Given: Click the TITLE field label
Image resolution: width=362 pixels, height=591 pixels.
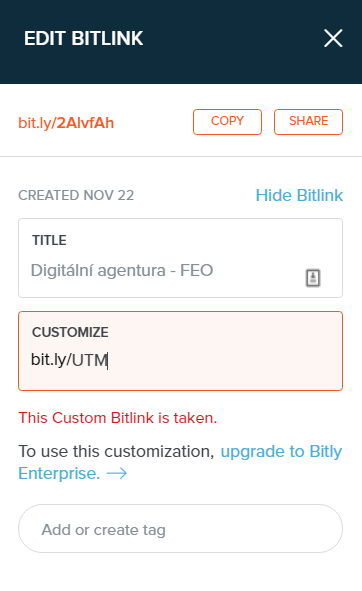Looking at the screenshot, I should point(49,240).
